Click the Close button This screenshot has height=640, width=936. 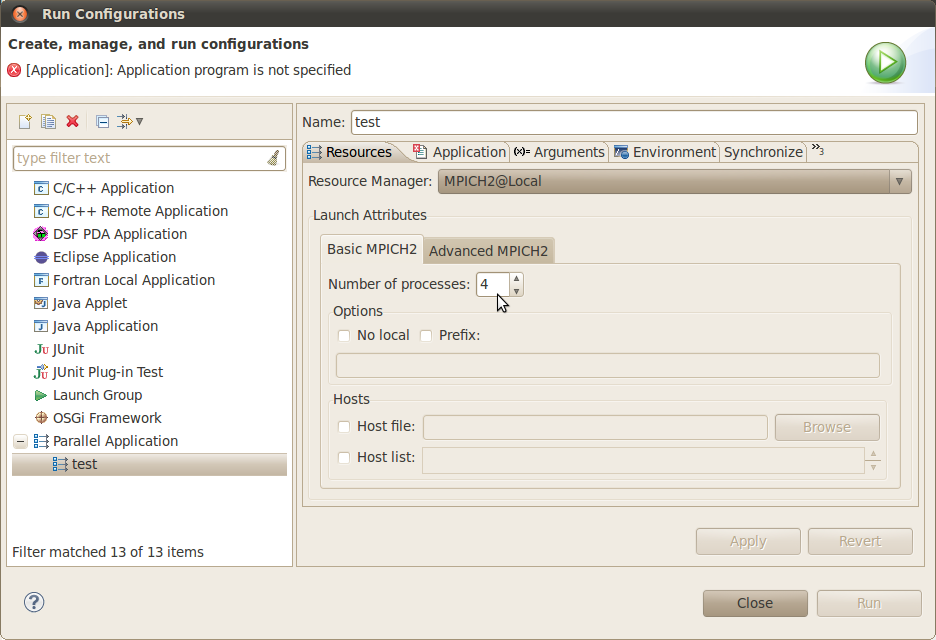click(755, 604)
